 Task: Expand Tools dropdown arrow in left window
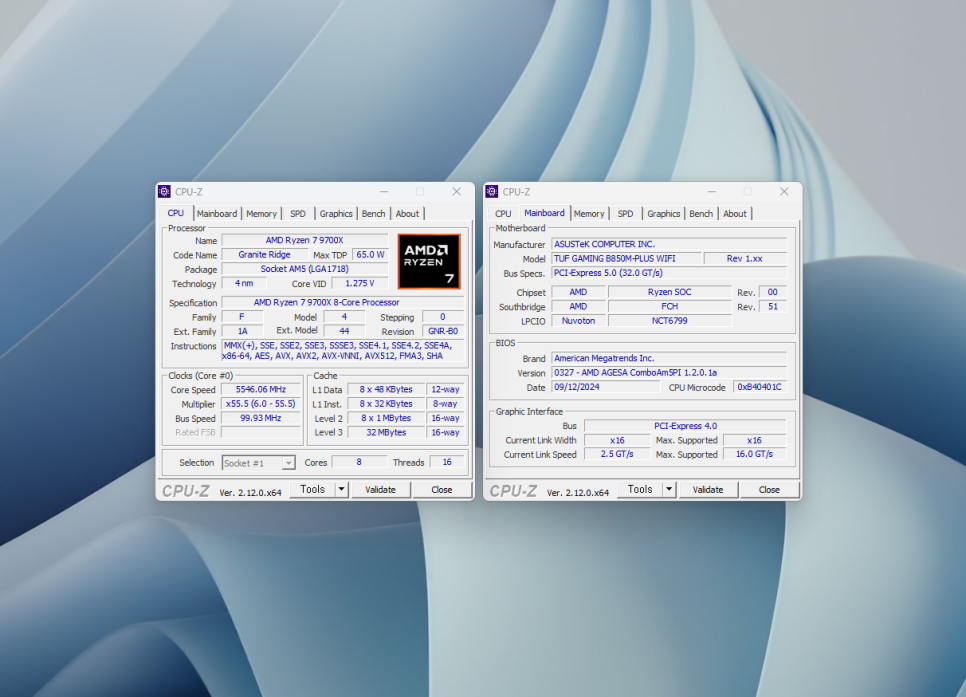342,489
